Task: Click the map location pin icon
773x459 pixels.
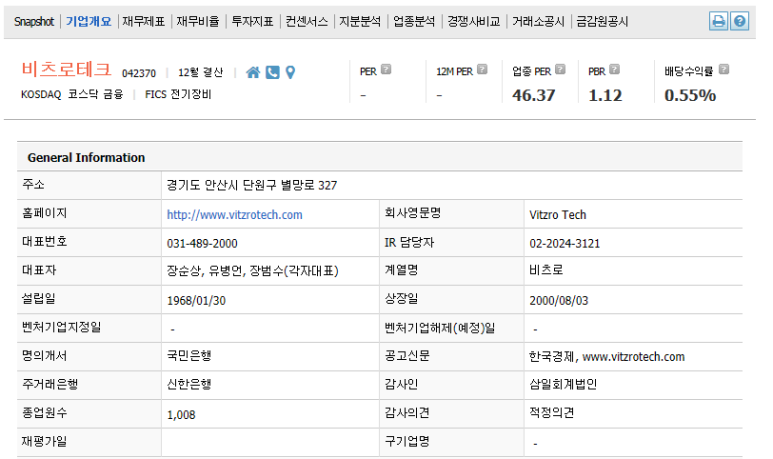Action: point(290,72)
